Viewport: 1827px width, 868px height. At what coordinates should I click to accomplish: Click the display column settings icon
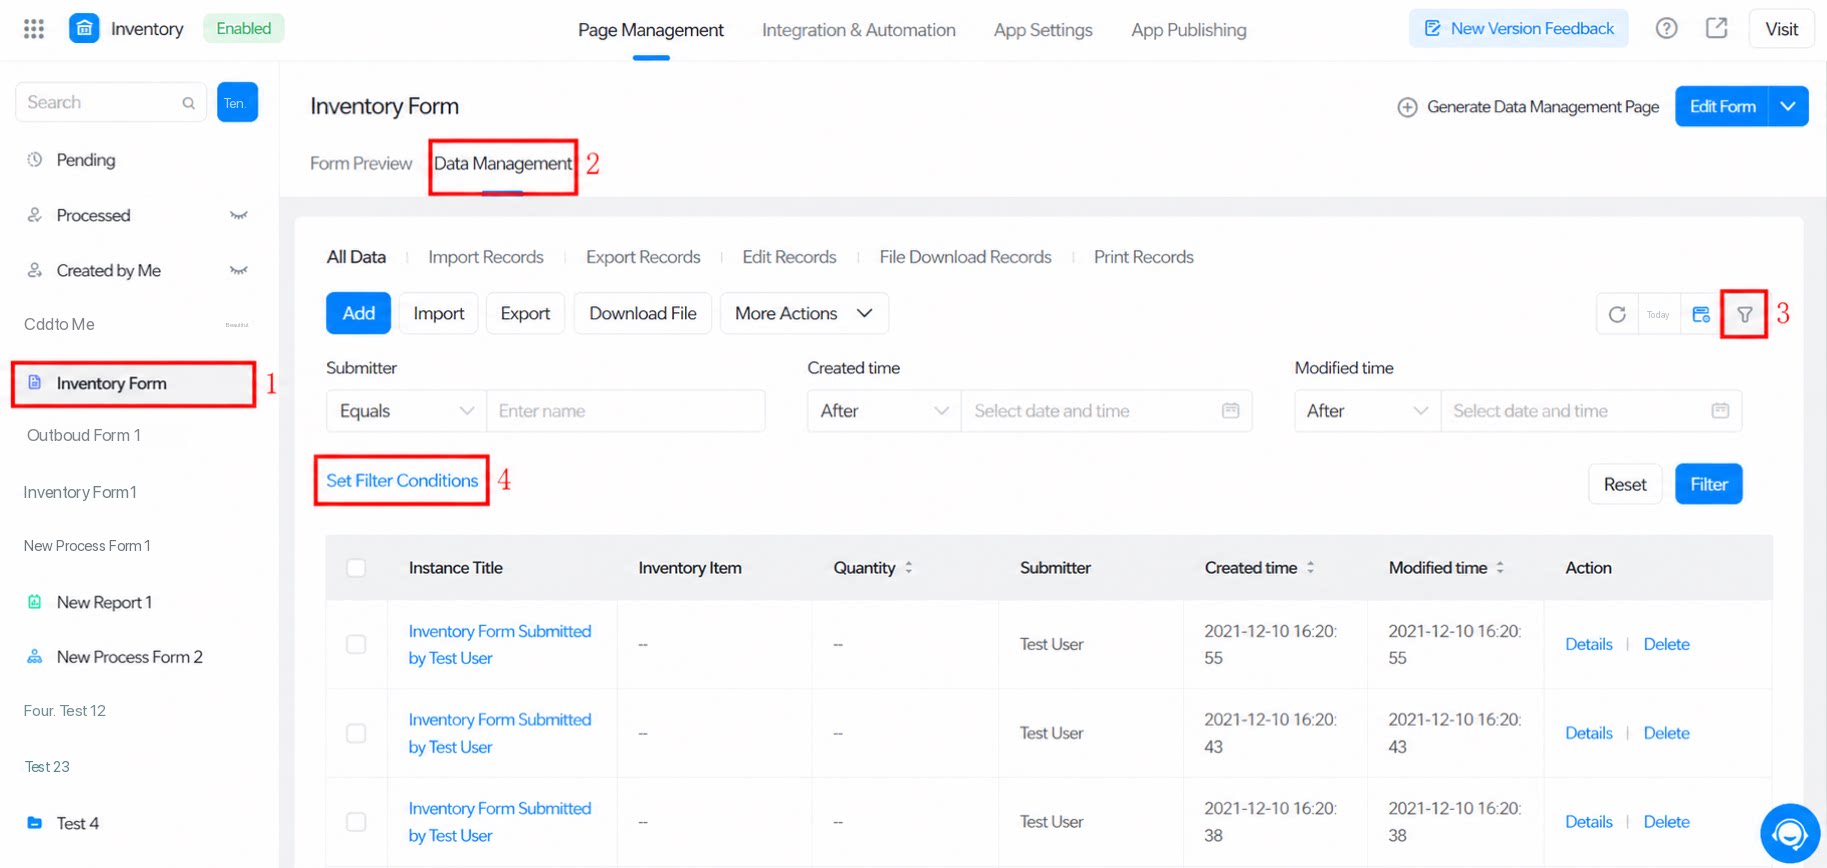point(1701,314)
